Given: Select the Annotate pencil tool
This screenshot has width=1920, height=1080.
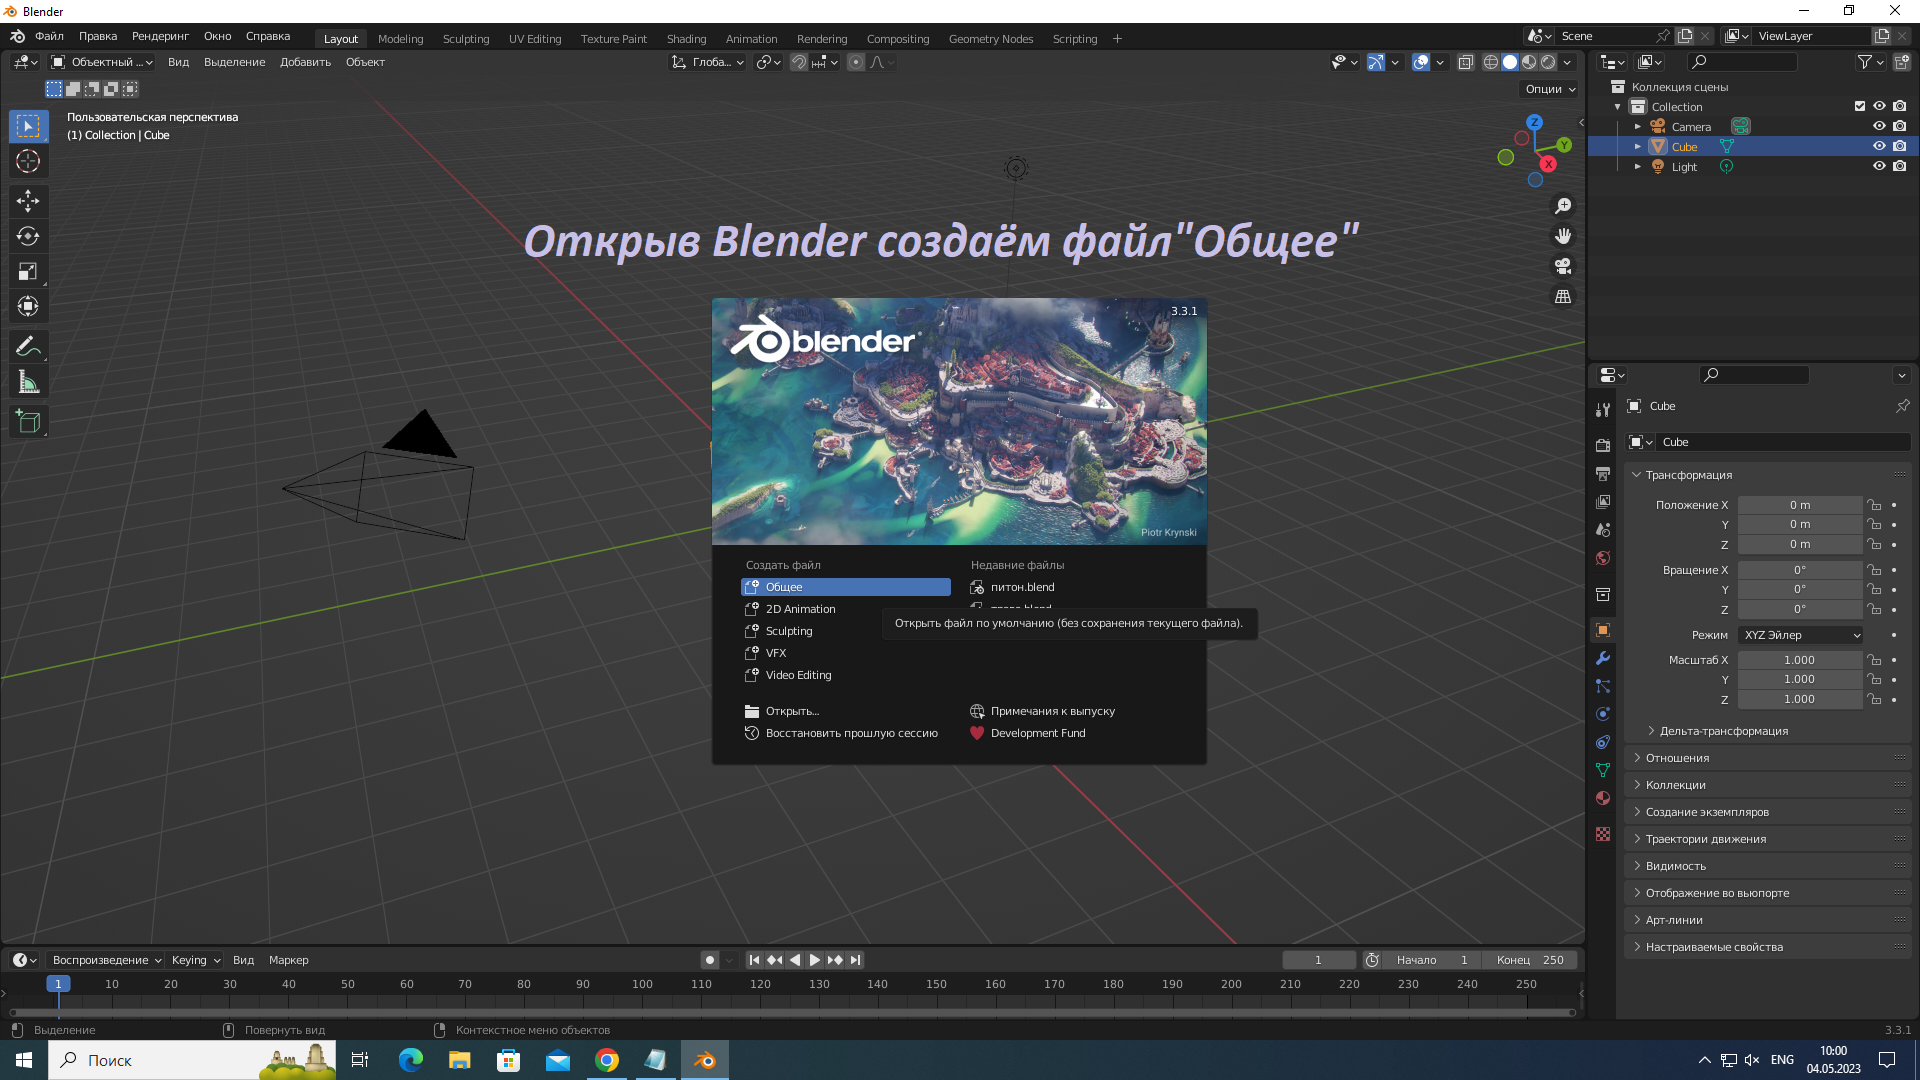Looking at the screenshot, I should (x=28, y=347).
